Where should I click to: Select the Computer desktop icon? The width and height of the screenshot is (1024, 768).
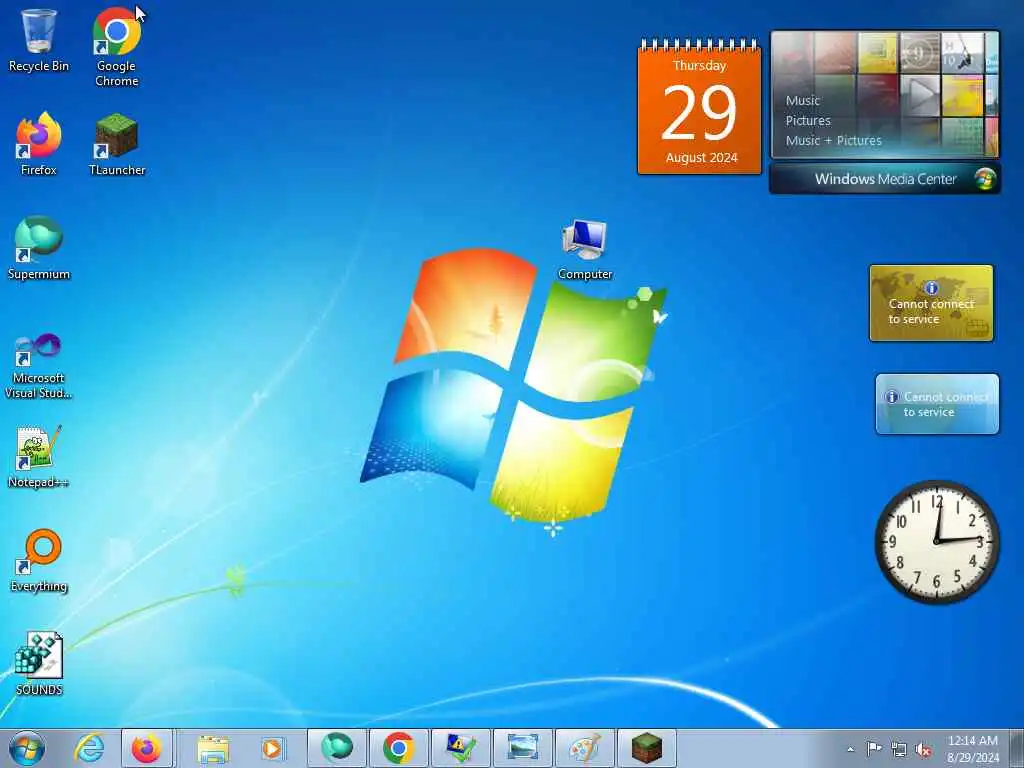coord(585,249)
